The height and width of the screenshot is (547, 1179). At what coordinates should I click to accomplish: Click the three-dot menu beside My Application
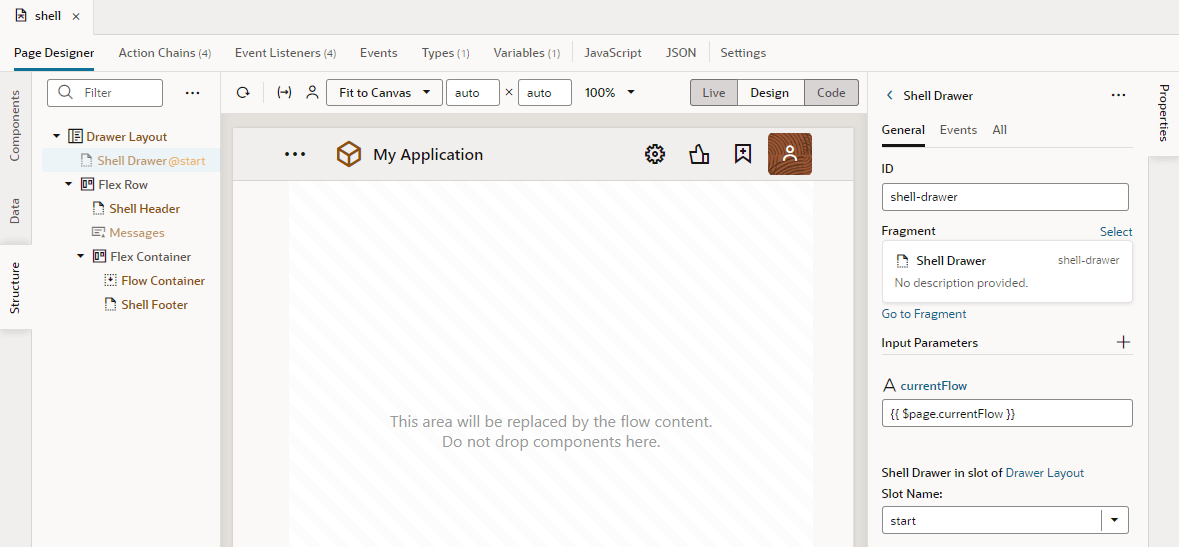point(295,154)
